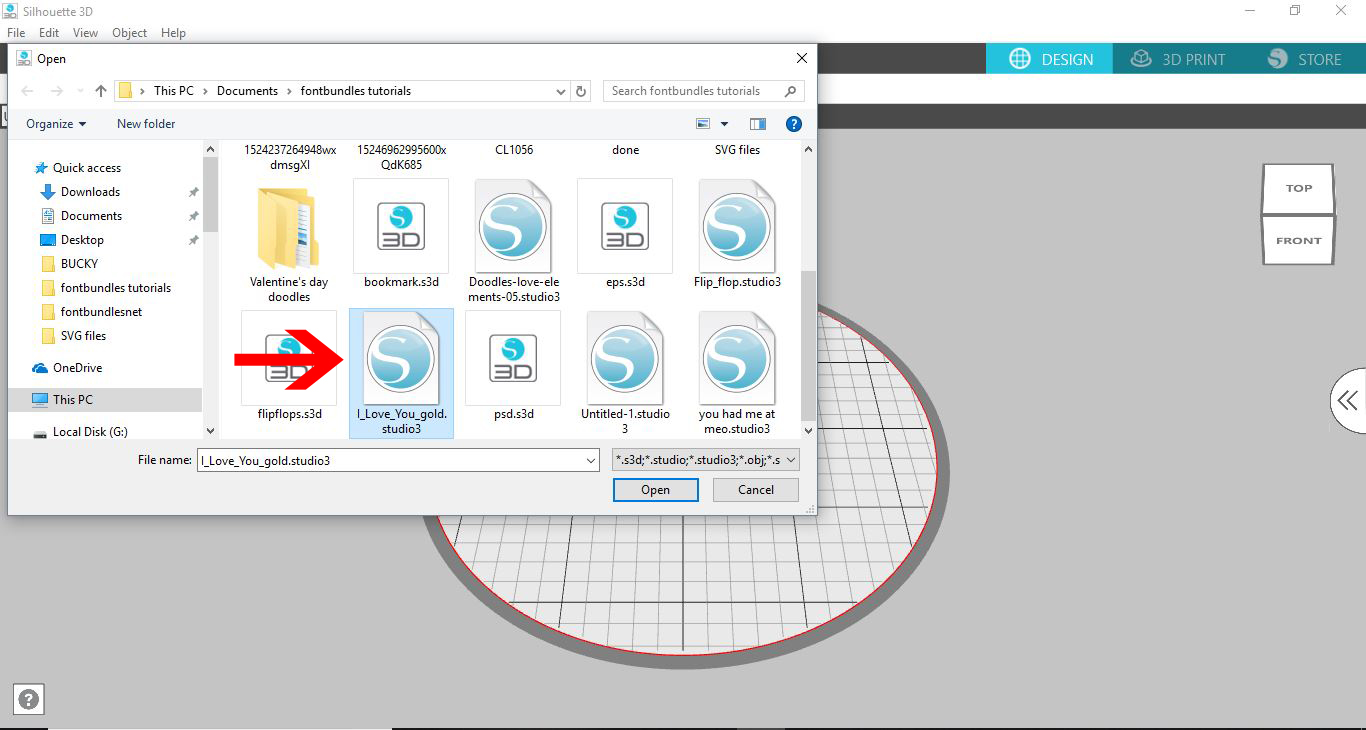Select the Flip_flop.studio3 file icon

(737, 226)
